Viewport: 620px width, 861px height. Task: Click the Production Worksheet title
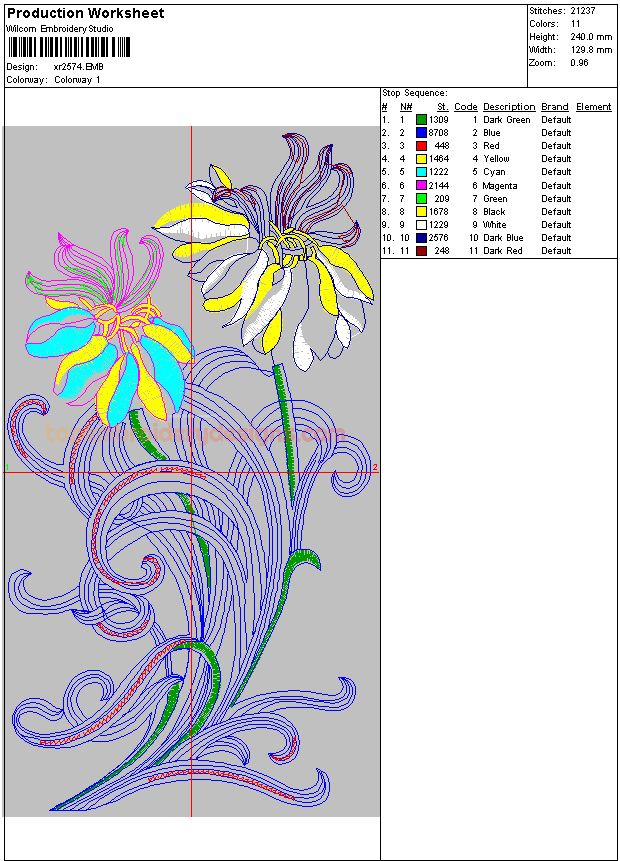click(85, 13)
